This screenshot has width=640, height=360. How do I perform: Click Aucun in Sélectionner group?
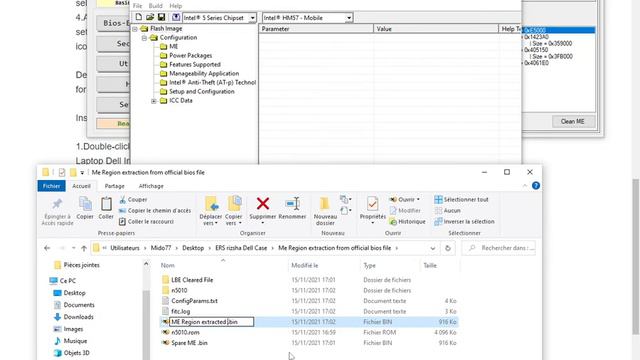[447, 211]
